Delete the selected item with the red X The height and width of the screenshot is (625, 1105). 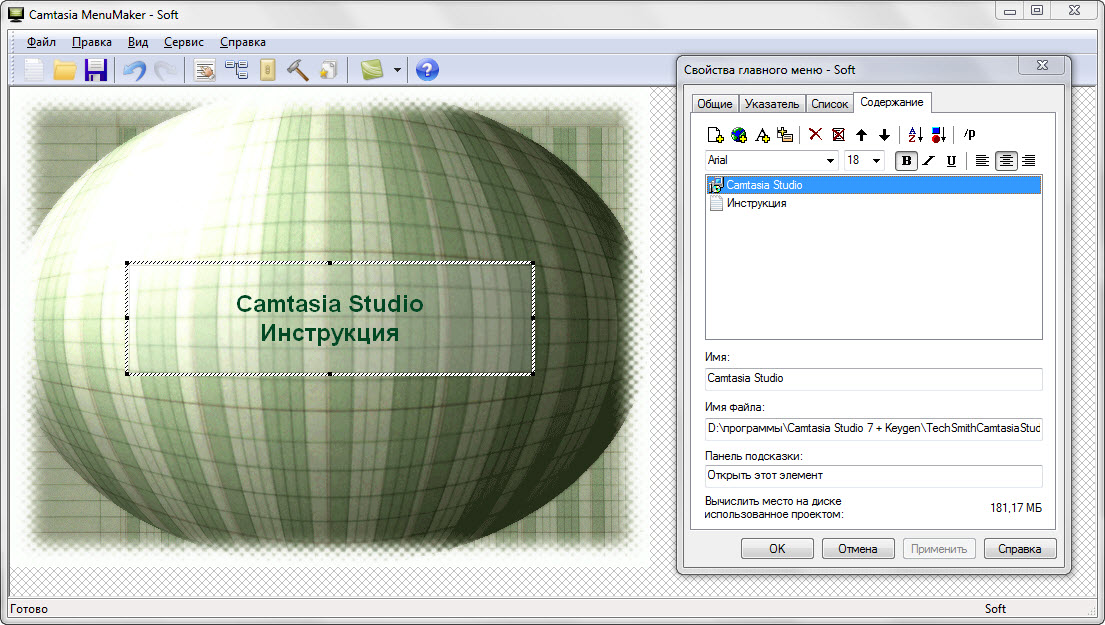click(815, 134)
